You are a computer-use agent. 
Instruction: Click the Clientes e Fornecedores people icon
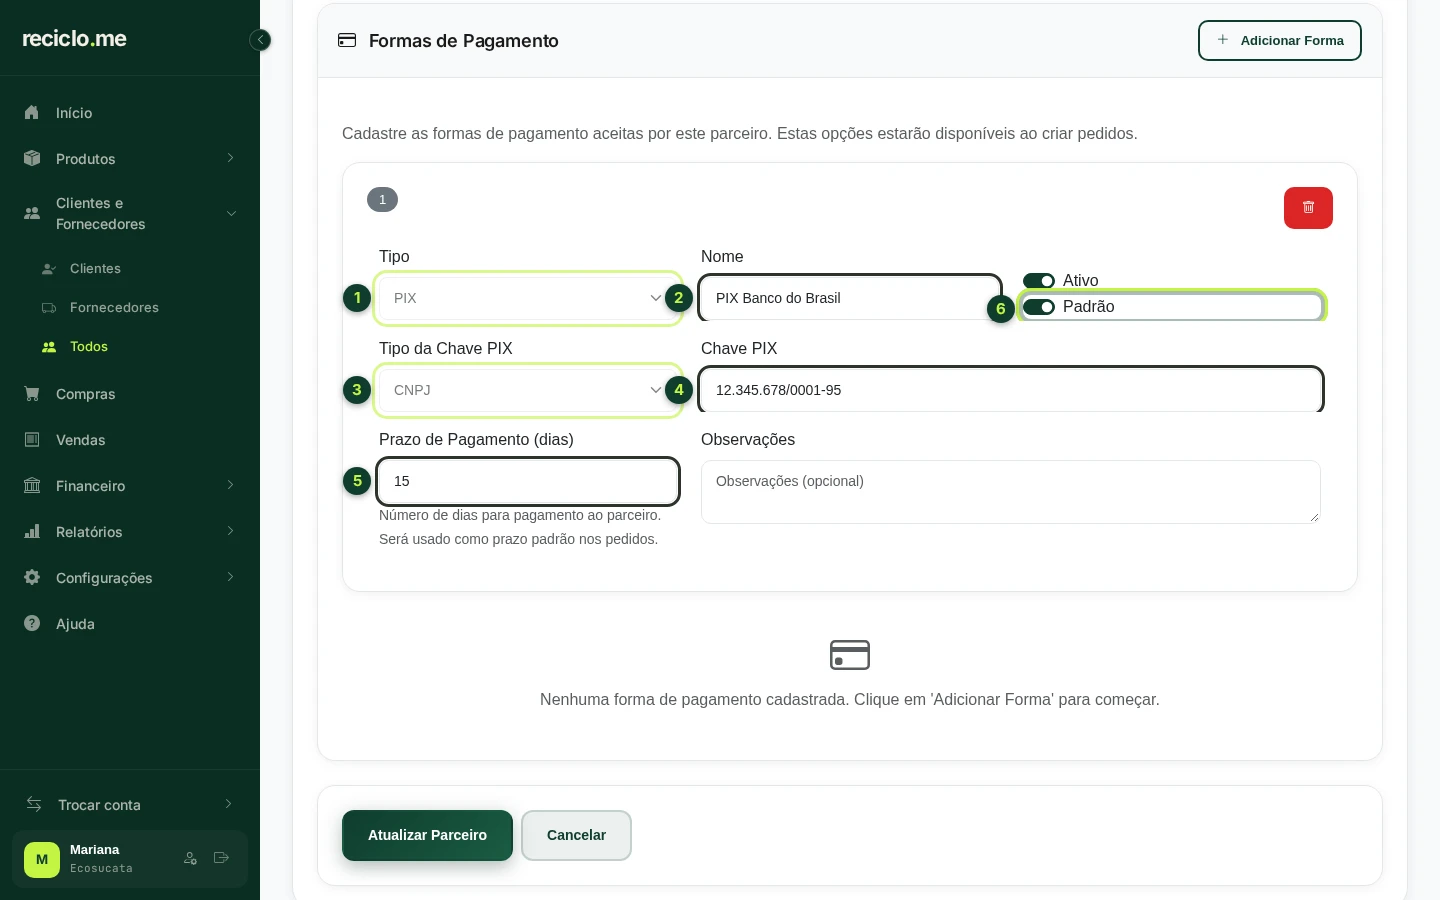click(32, 213)
